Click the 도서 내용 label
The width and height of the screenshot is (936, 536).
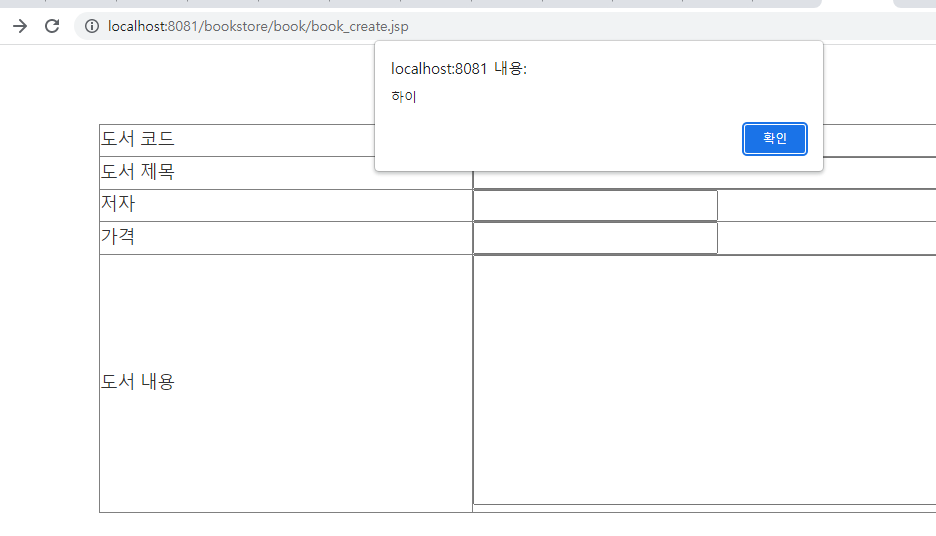coord(138,381)
